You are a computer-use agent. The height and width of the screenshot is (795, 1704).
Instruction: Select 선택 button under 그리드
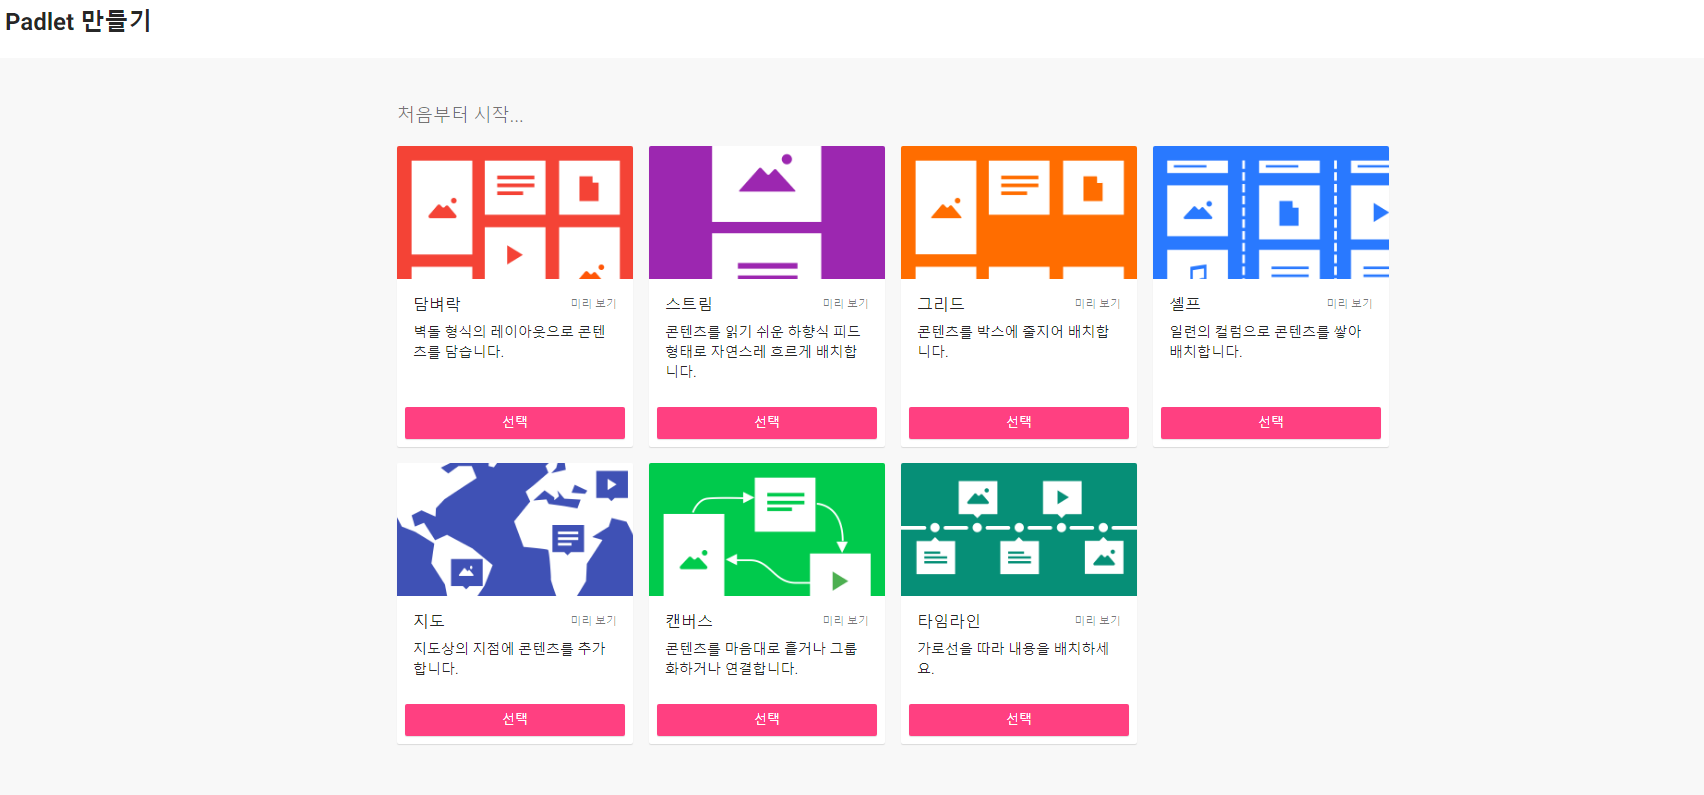(1019, 422)
